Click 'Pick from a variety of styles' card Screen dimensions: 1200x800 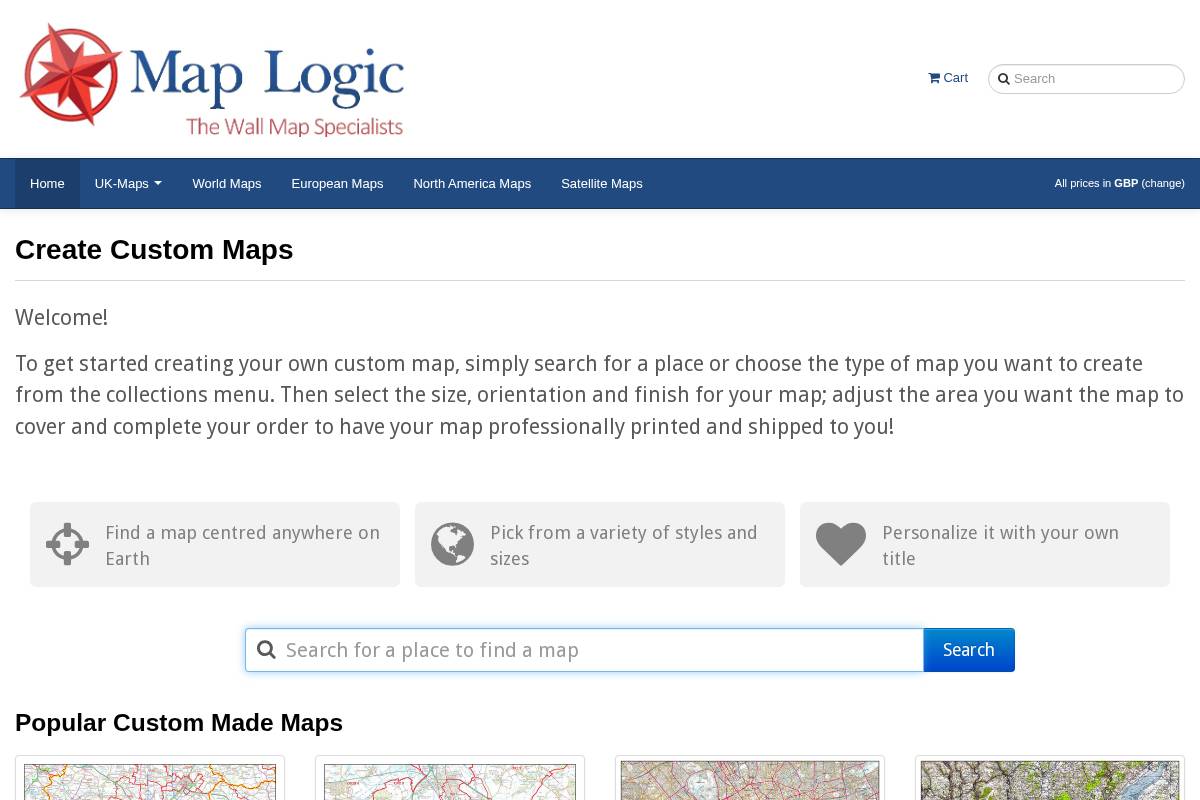[x=600, y=545]
